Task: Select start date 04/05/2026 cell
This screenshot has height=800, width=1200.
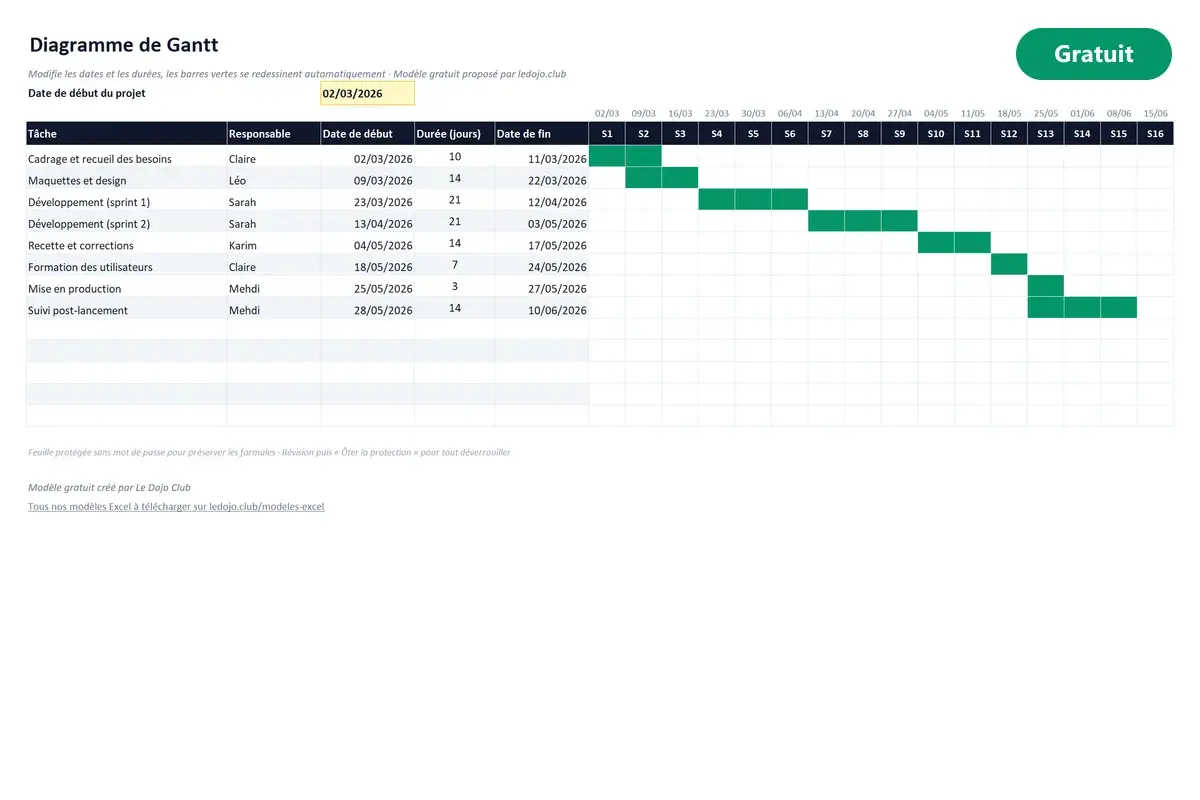Action: [367, 245]
